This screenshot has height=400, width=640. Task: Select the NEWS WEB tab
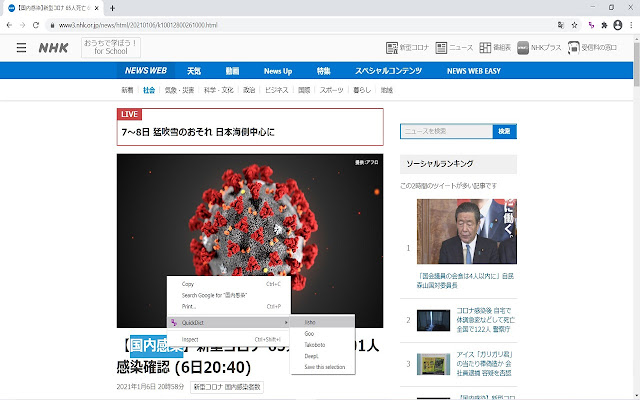click(x=146, y=71)
